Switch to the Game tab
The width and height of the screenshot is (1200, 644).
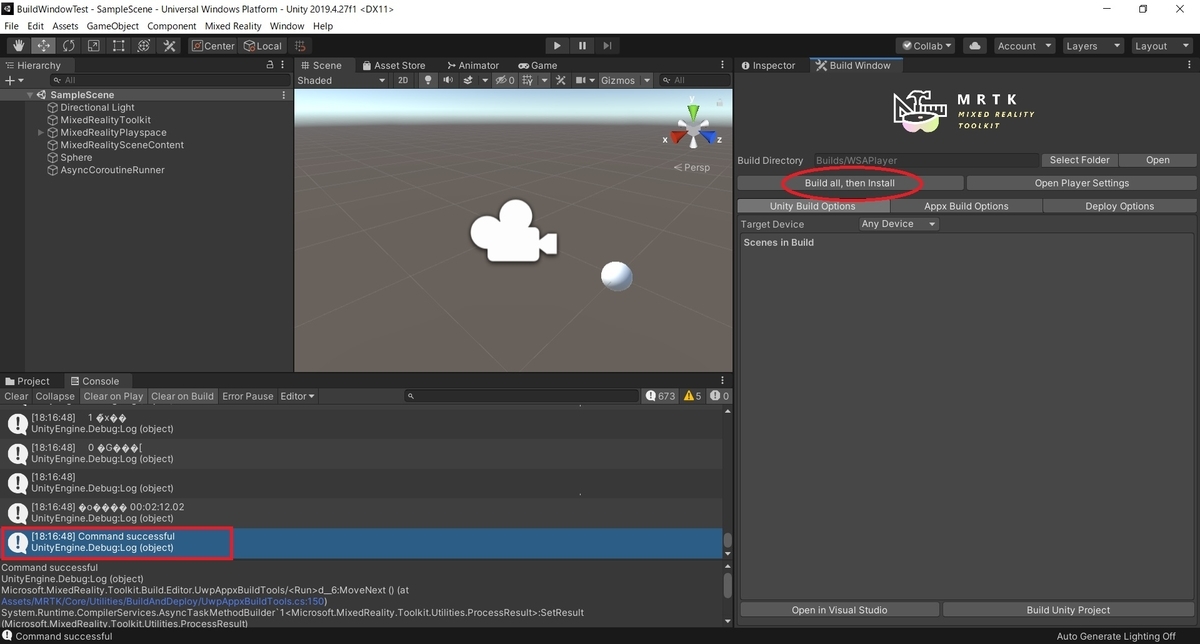coord(537,65)
